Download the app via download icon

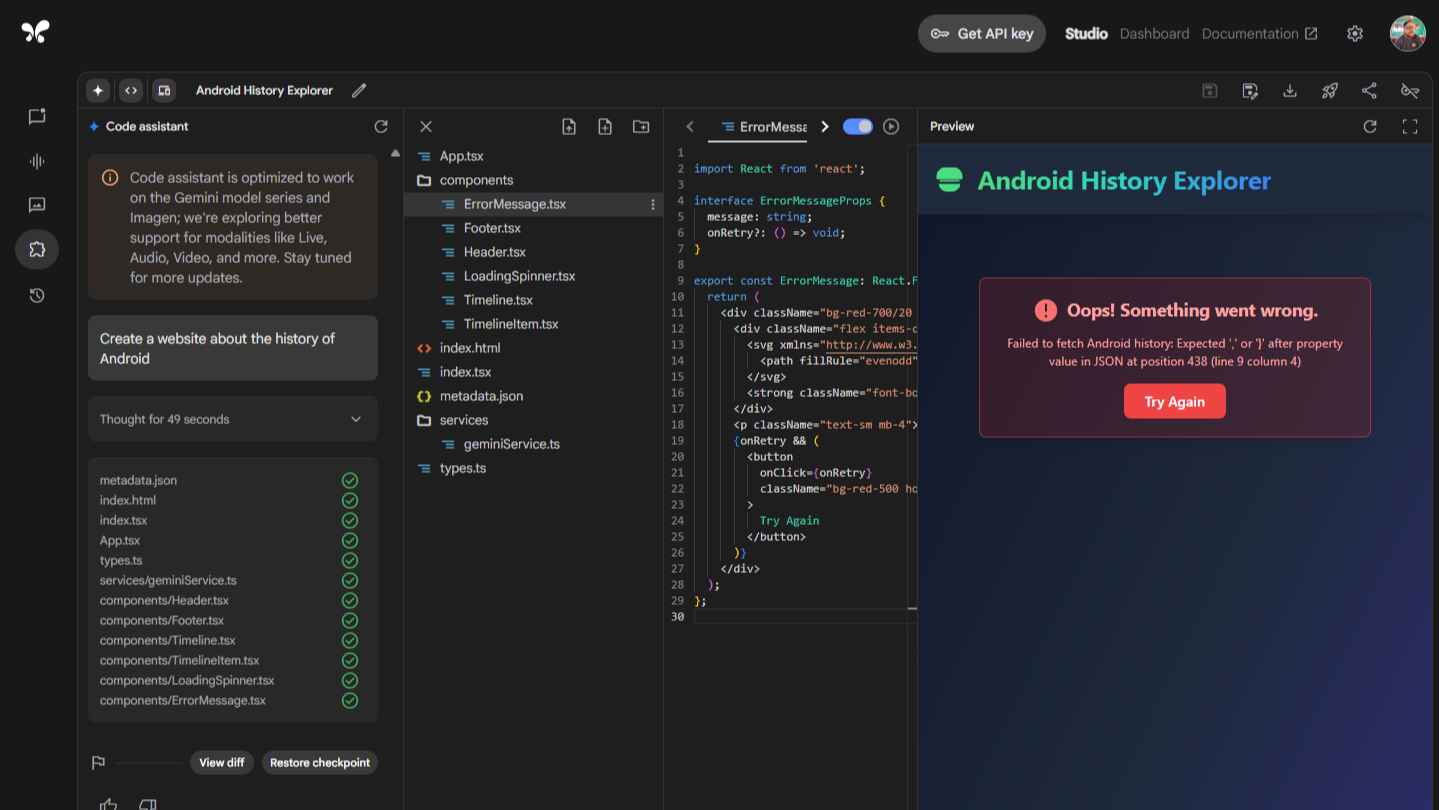pyautogui.click(x=1290, y=90)
